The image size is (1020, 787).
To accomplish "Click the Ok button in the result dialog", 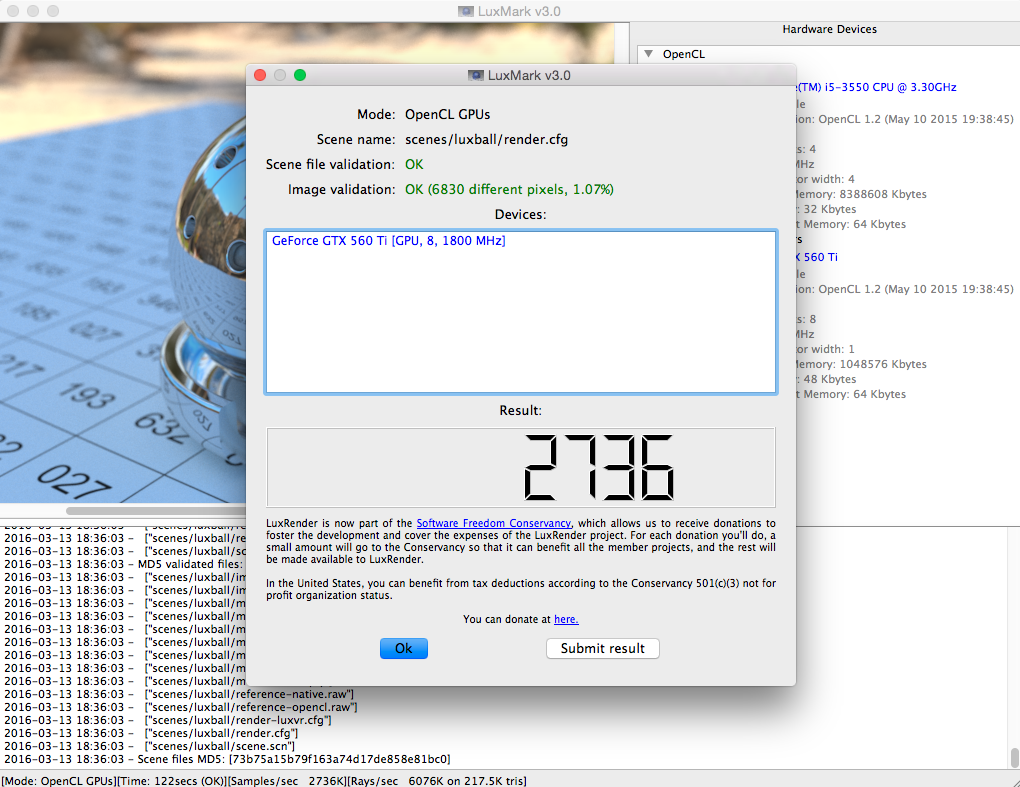I will click(x=403, y=648).
